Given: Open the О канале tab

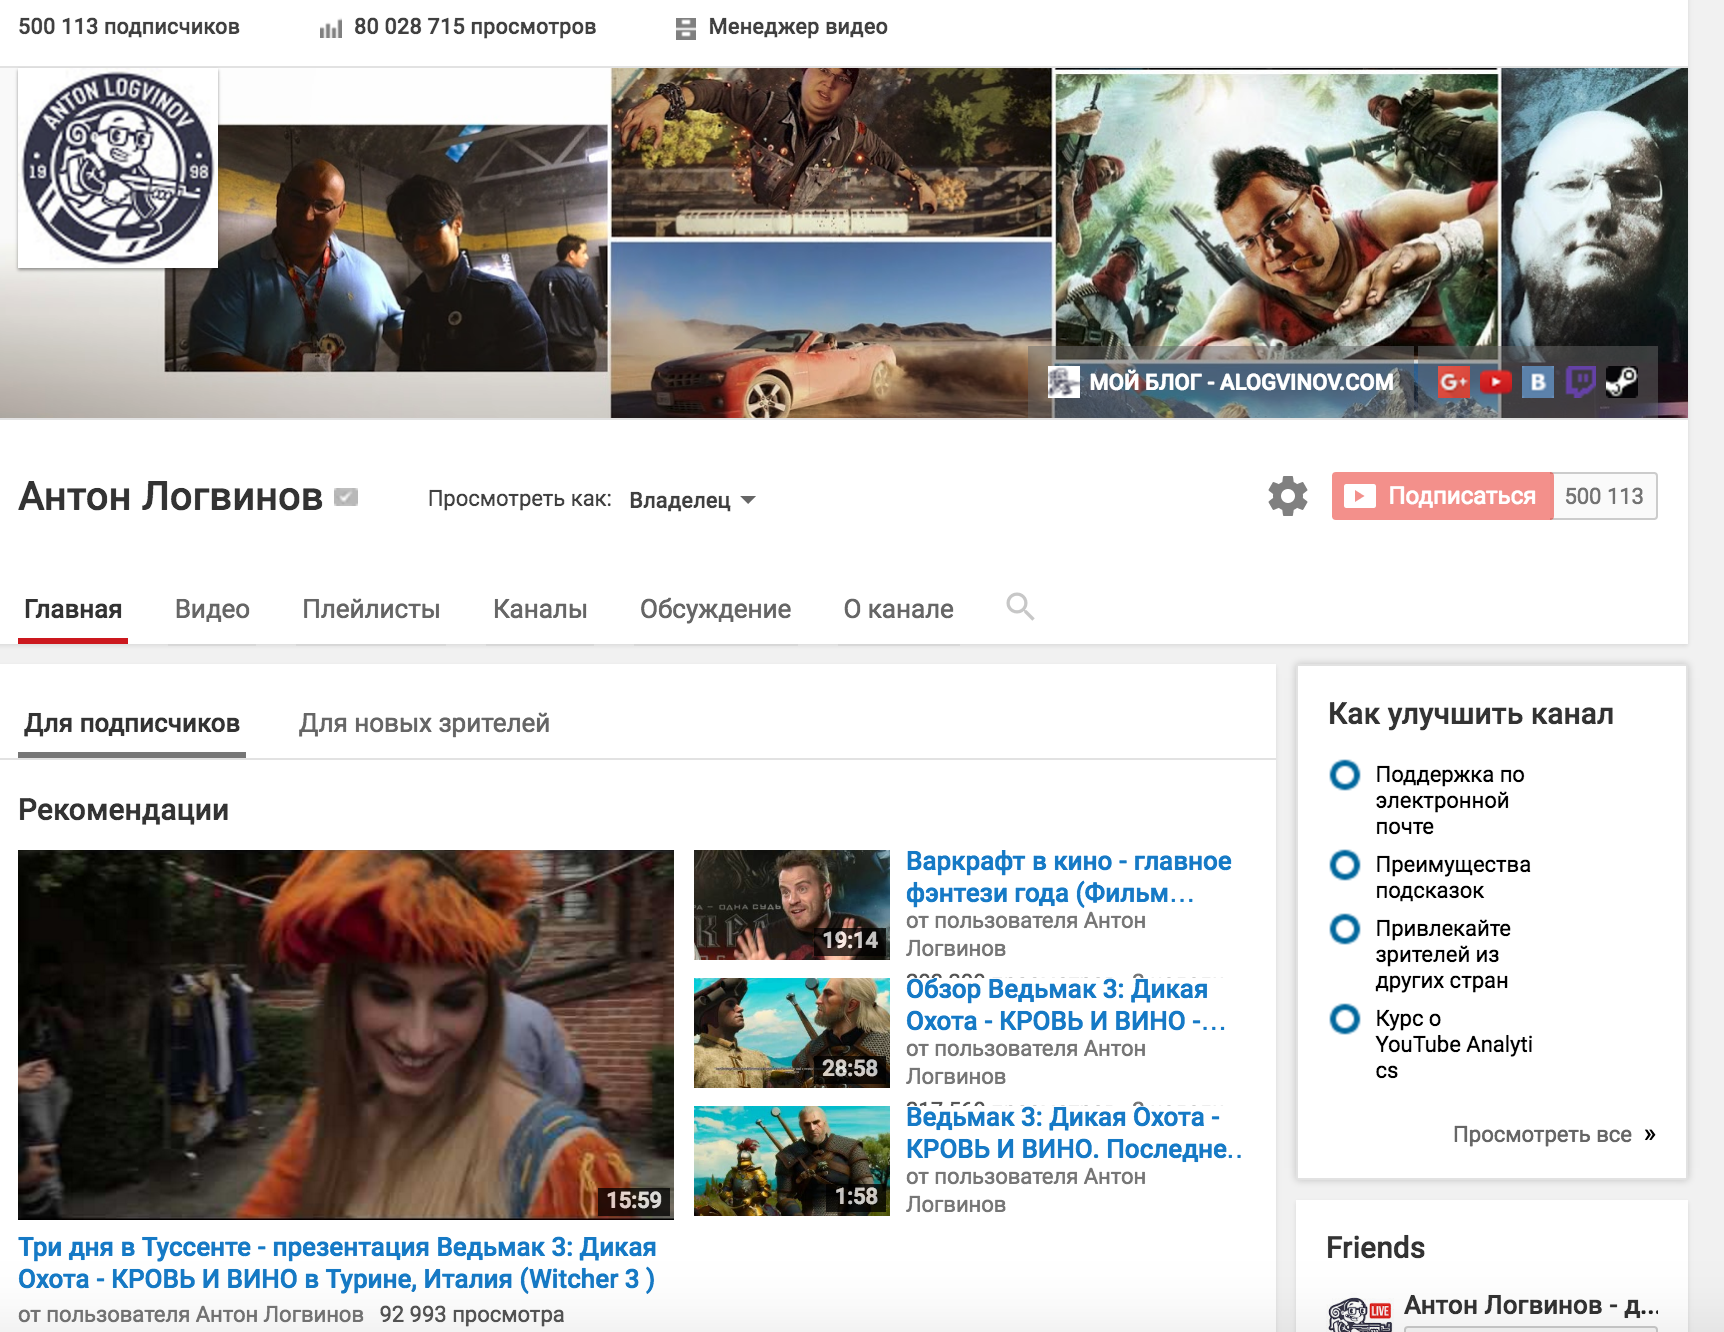Looking at the screenshot, I should tap(898, 609).
